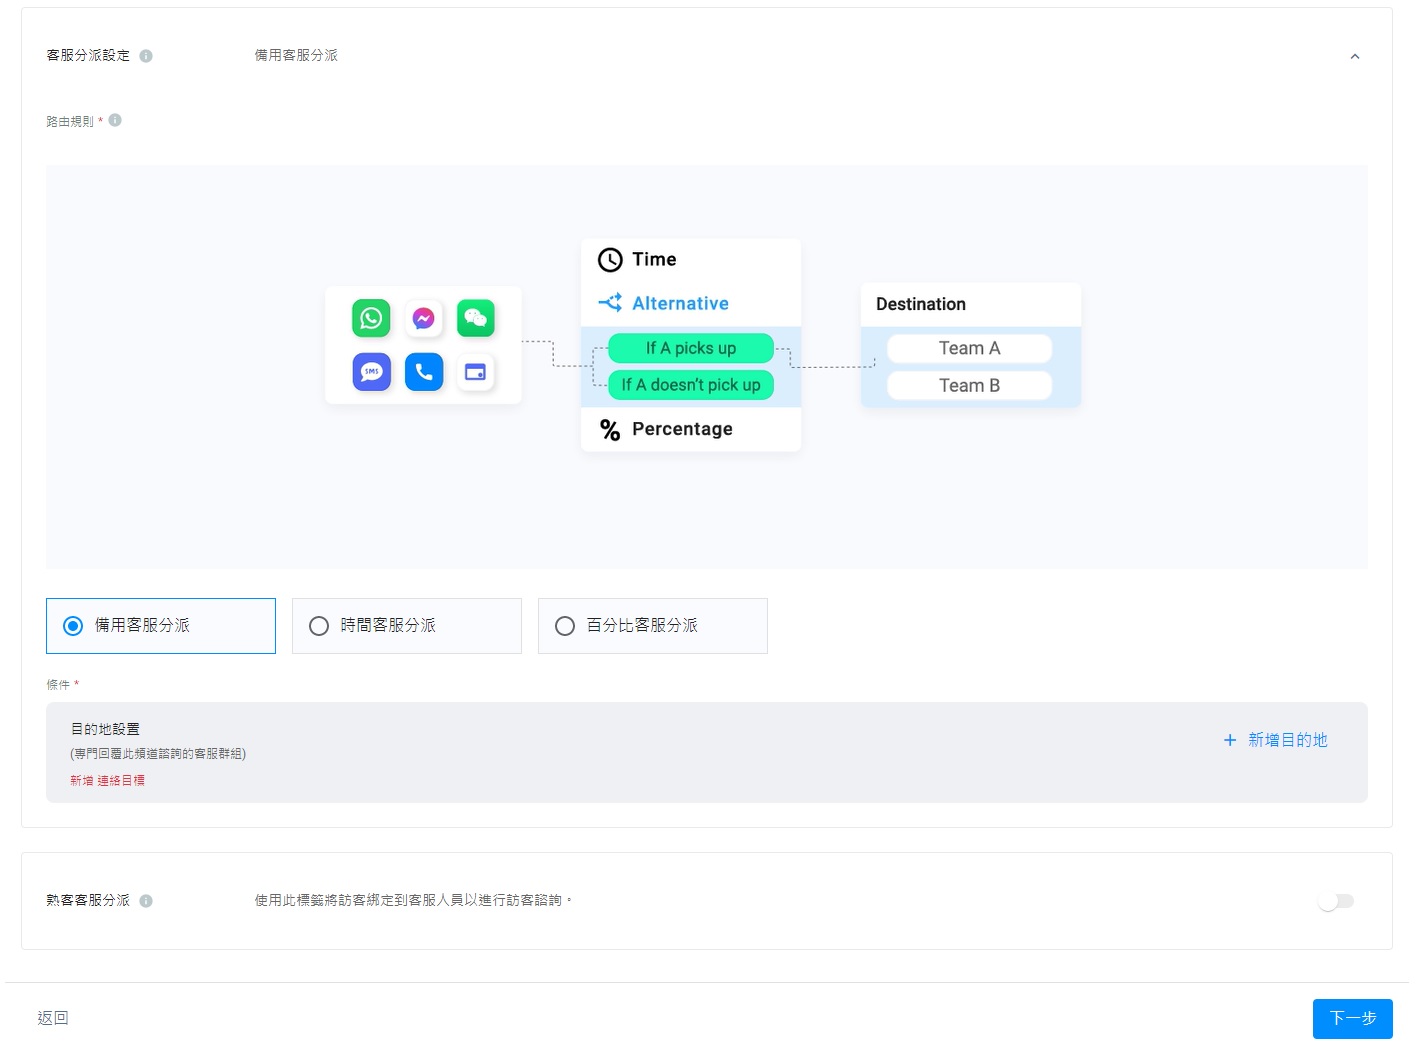
Task: Click the WeChat icon in the routing diagram
Action: (476, 318)
